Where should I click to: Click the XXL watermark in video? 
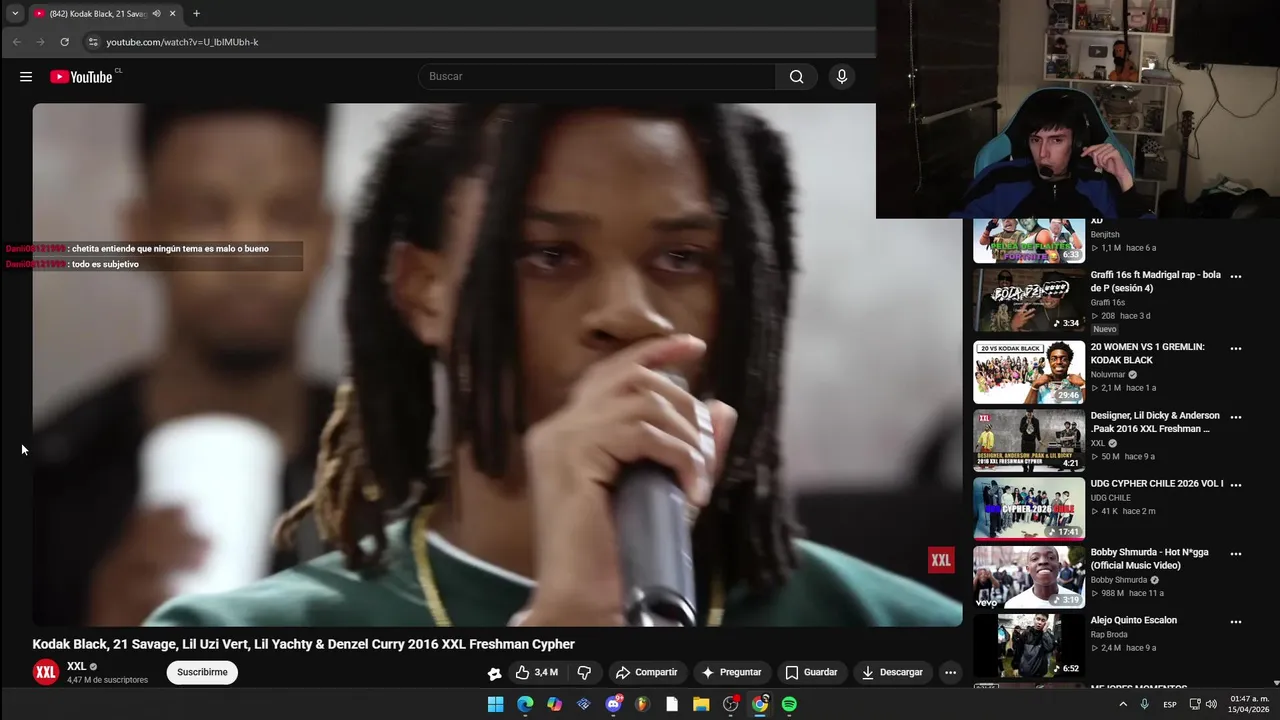(x=941, y=561)
